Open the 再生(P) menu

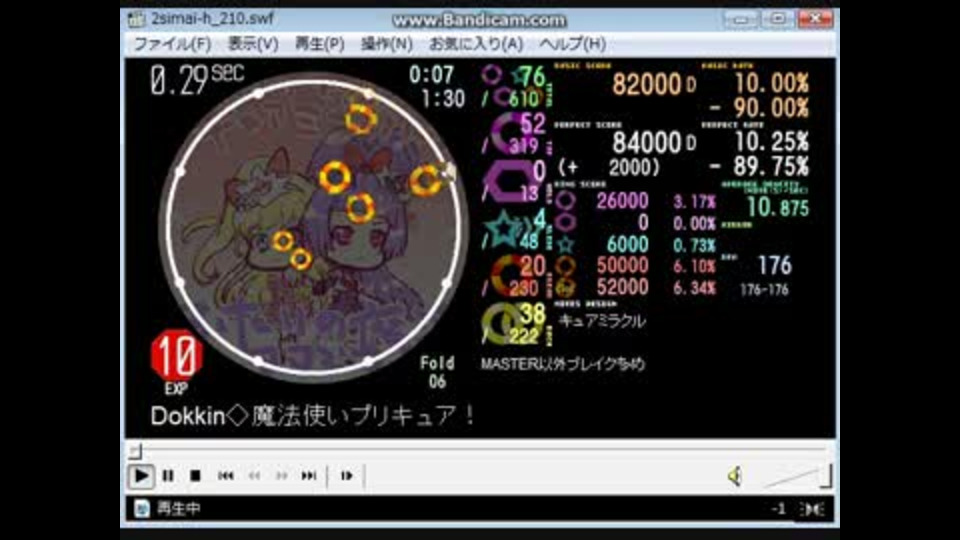(320, 44)
